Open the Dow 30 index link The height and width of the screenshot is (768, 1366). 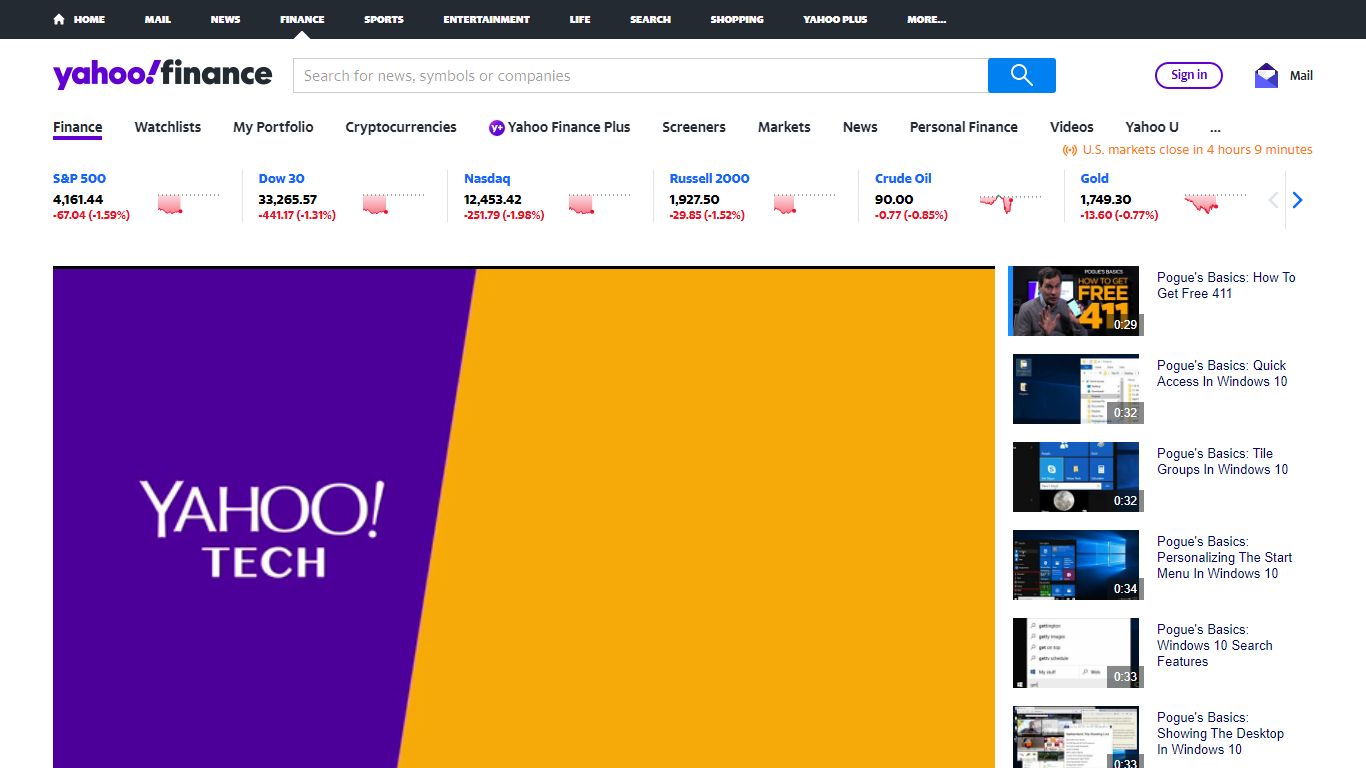pos(281,178)
